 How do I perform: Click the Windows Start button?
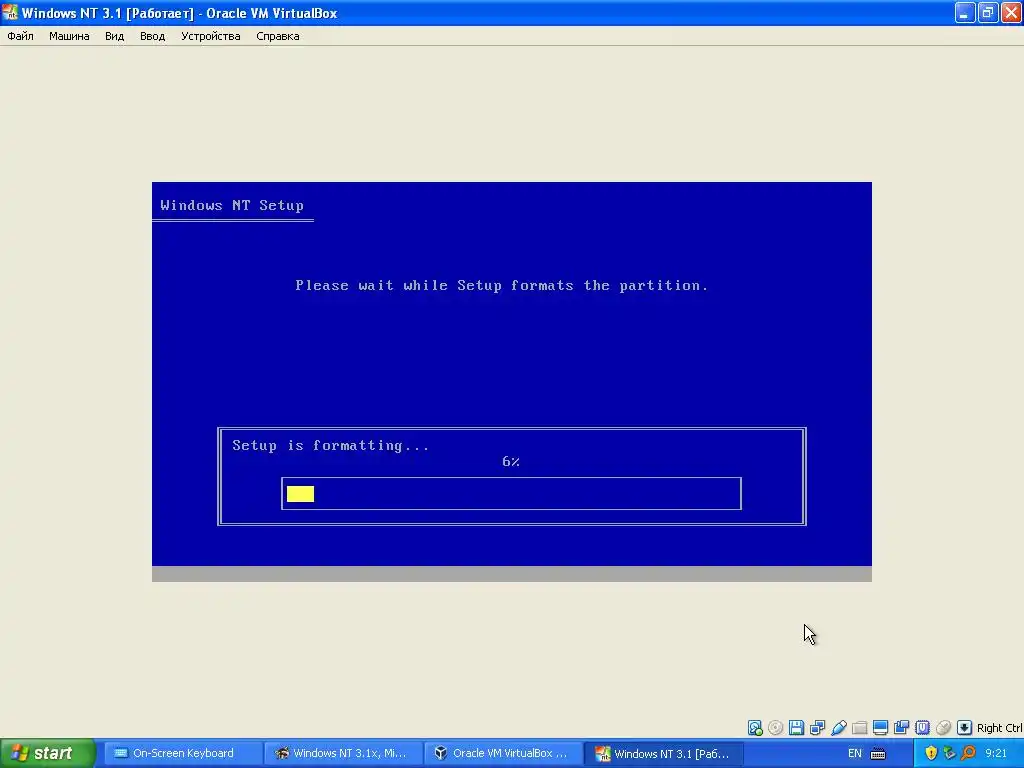[x=47, y=753]
